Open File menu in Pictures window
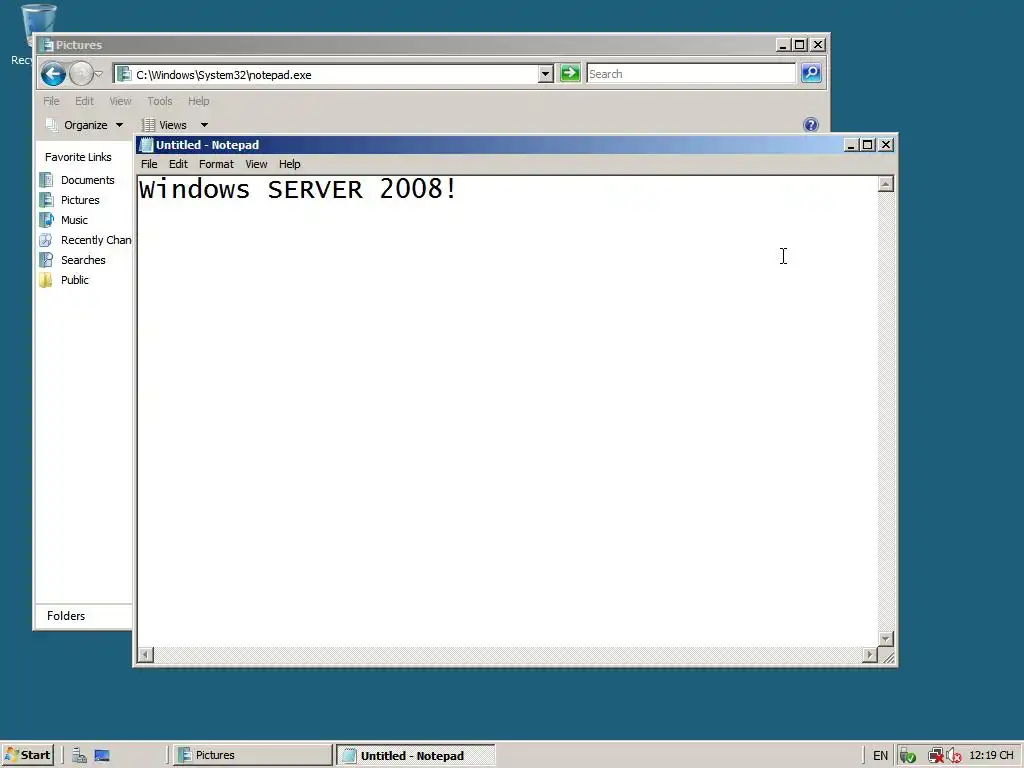Image resolution: width=1024 pixels, height=768 pixels. tap(51, 101)
